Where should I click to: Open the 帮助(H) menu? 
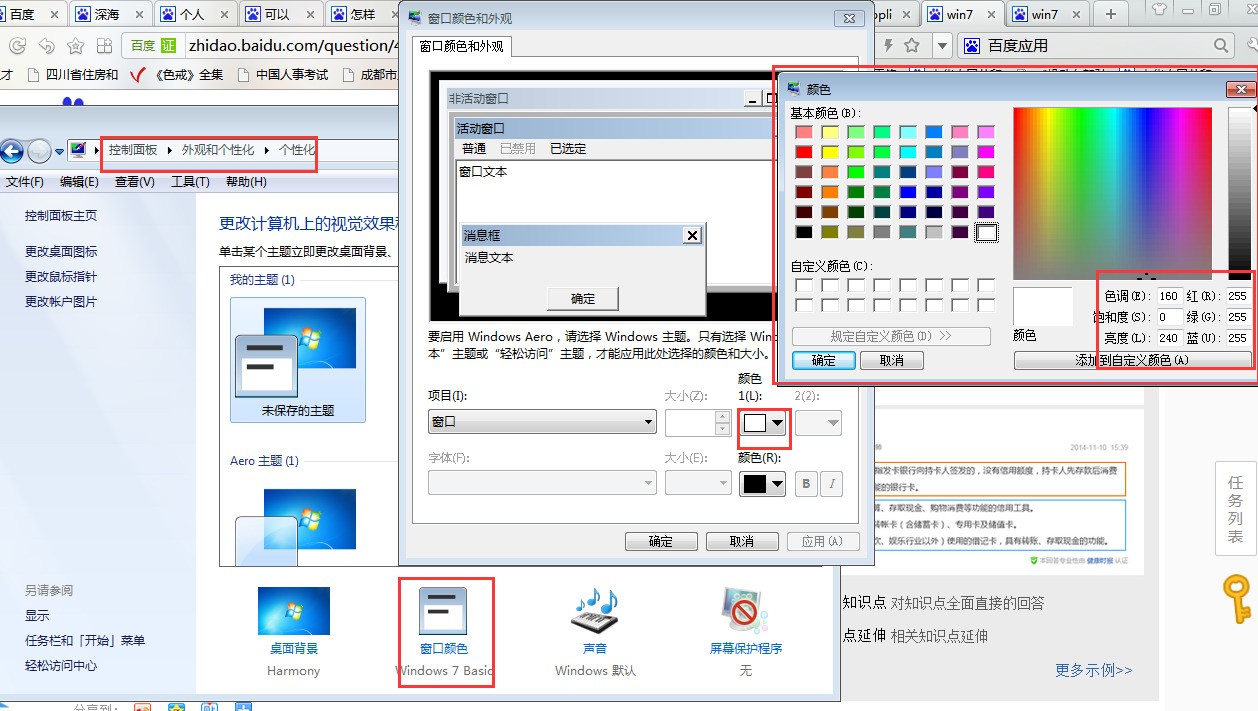(x=246, y=182)
